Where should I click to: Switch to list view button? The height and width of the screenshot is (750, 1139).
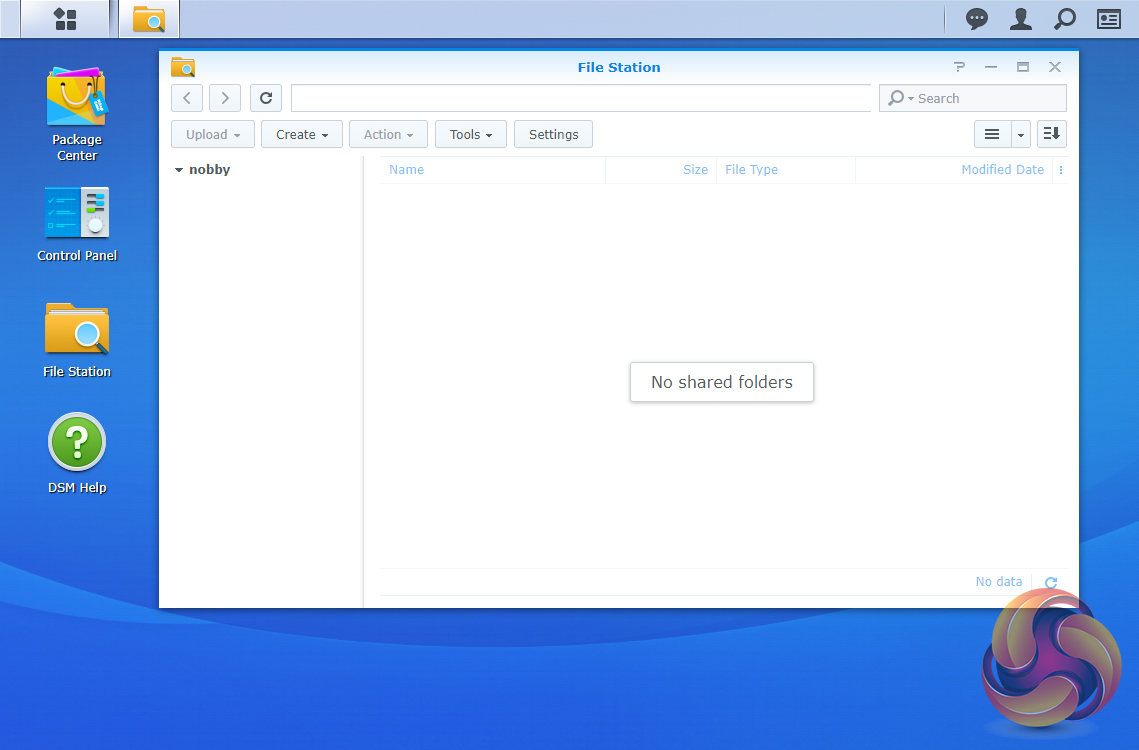pyautogui.click(x=992, y=134)
